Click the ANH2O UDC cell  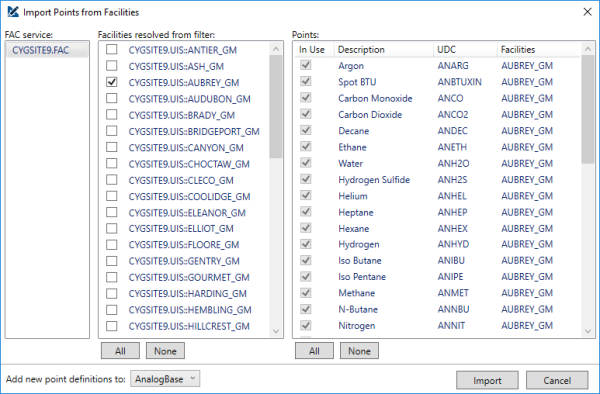[453, 163]
